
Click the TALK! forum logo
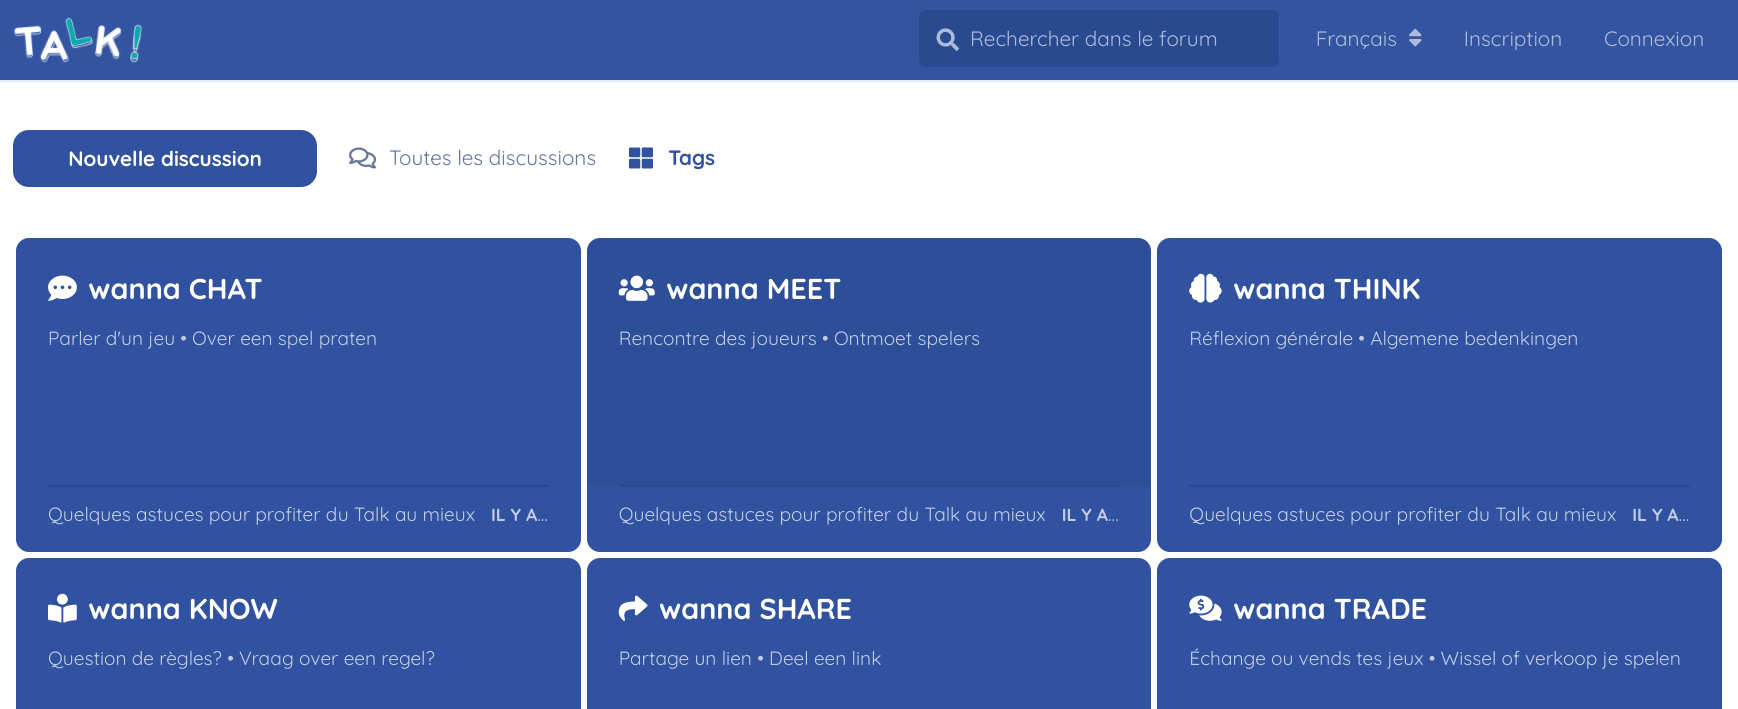click(78, 41)
